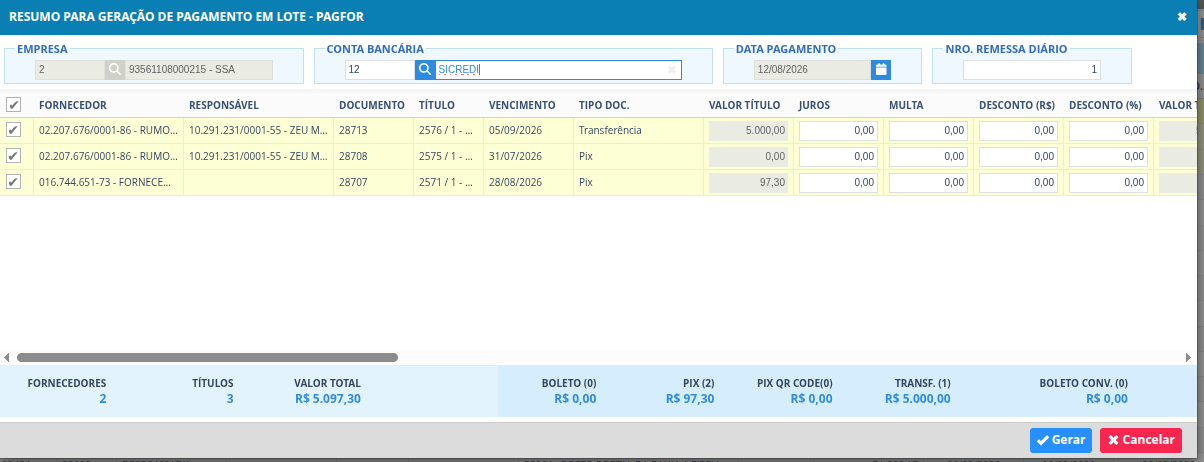Click Desconto (%) field for document 28713
1204x462 pixels.
tap(1108, 130)
